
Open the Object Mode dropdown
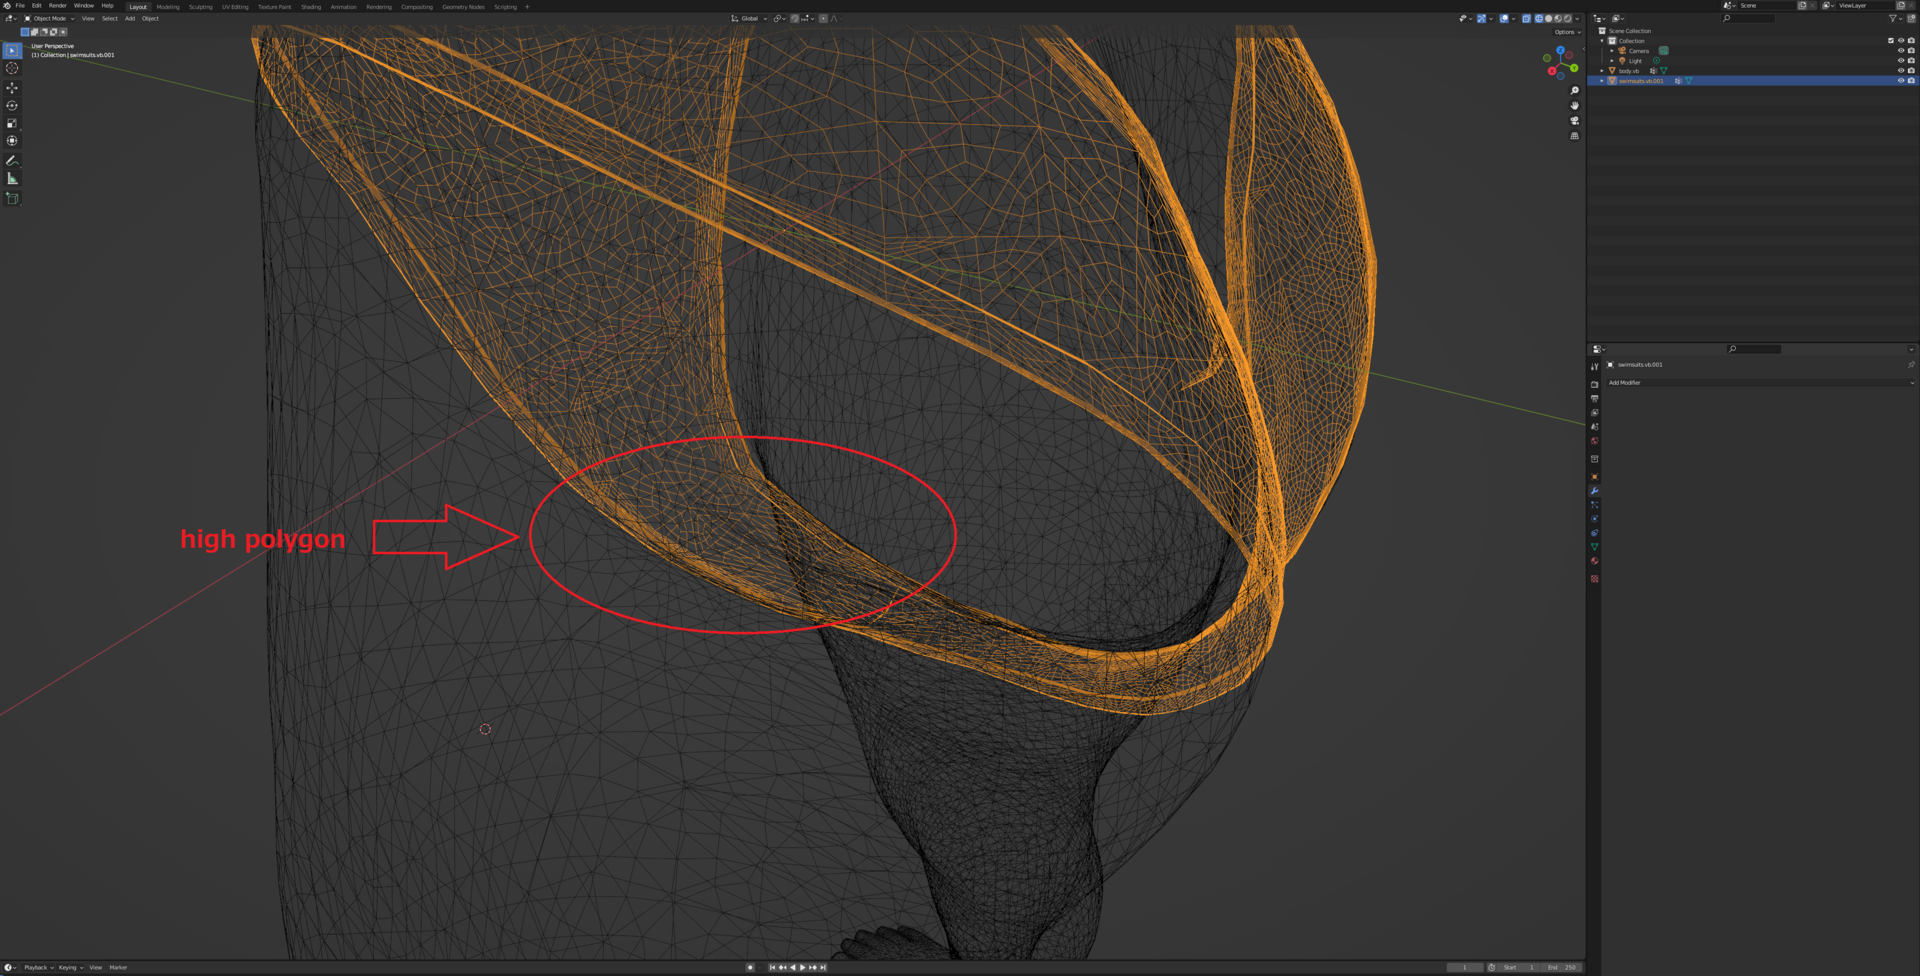point(49,18)
